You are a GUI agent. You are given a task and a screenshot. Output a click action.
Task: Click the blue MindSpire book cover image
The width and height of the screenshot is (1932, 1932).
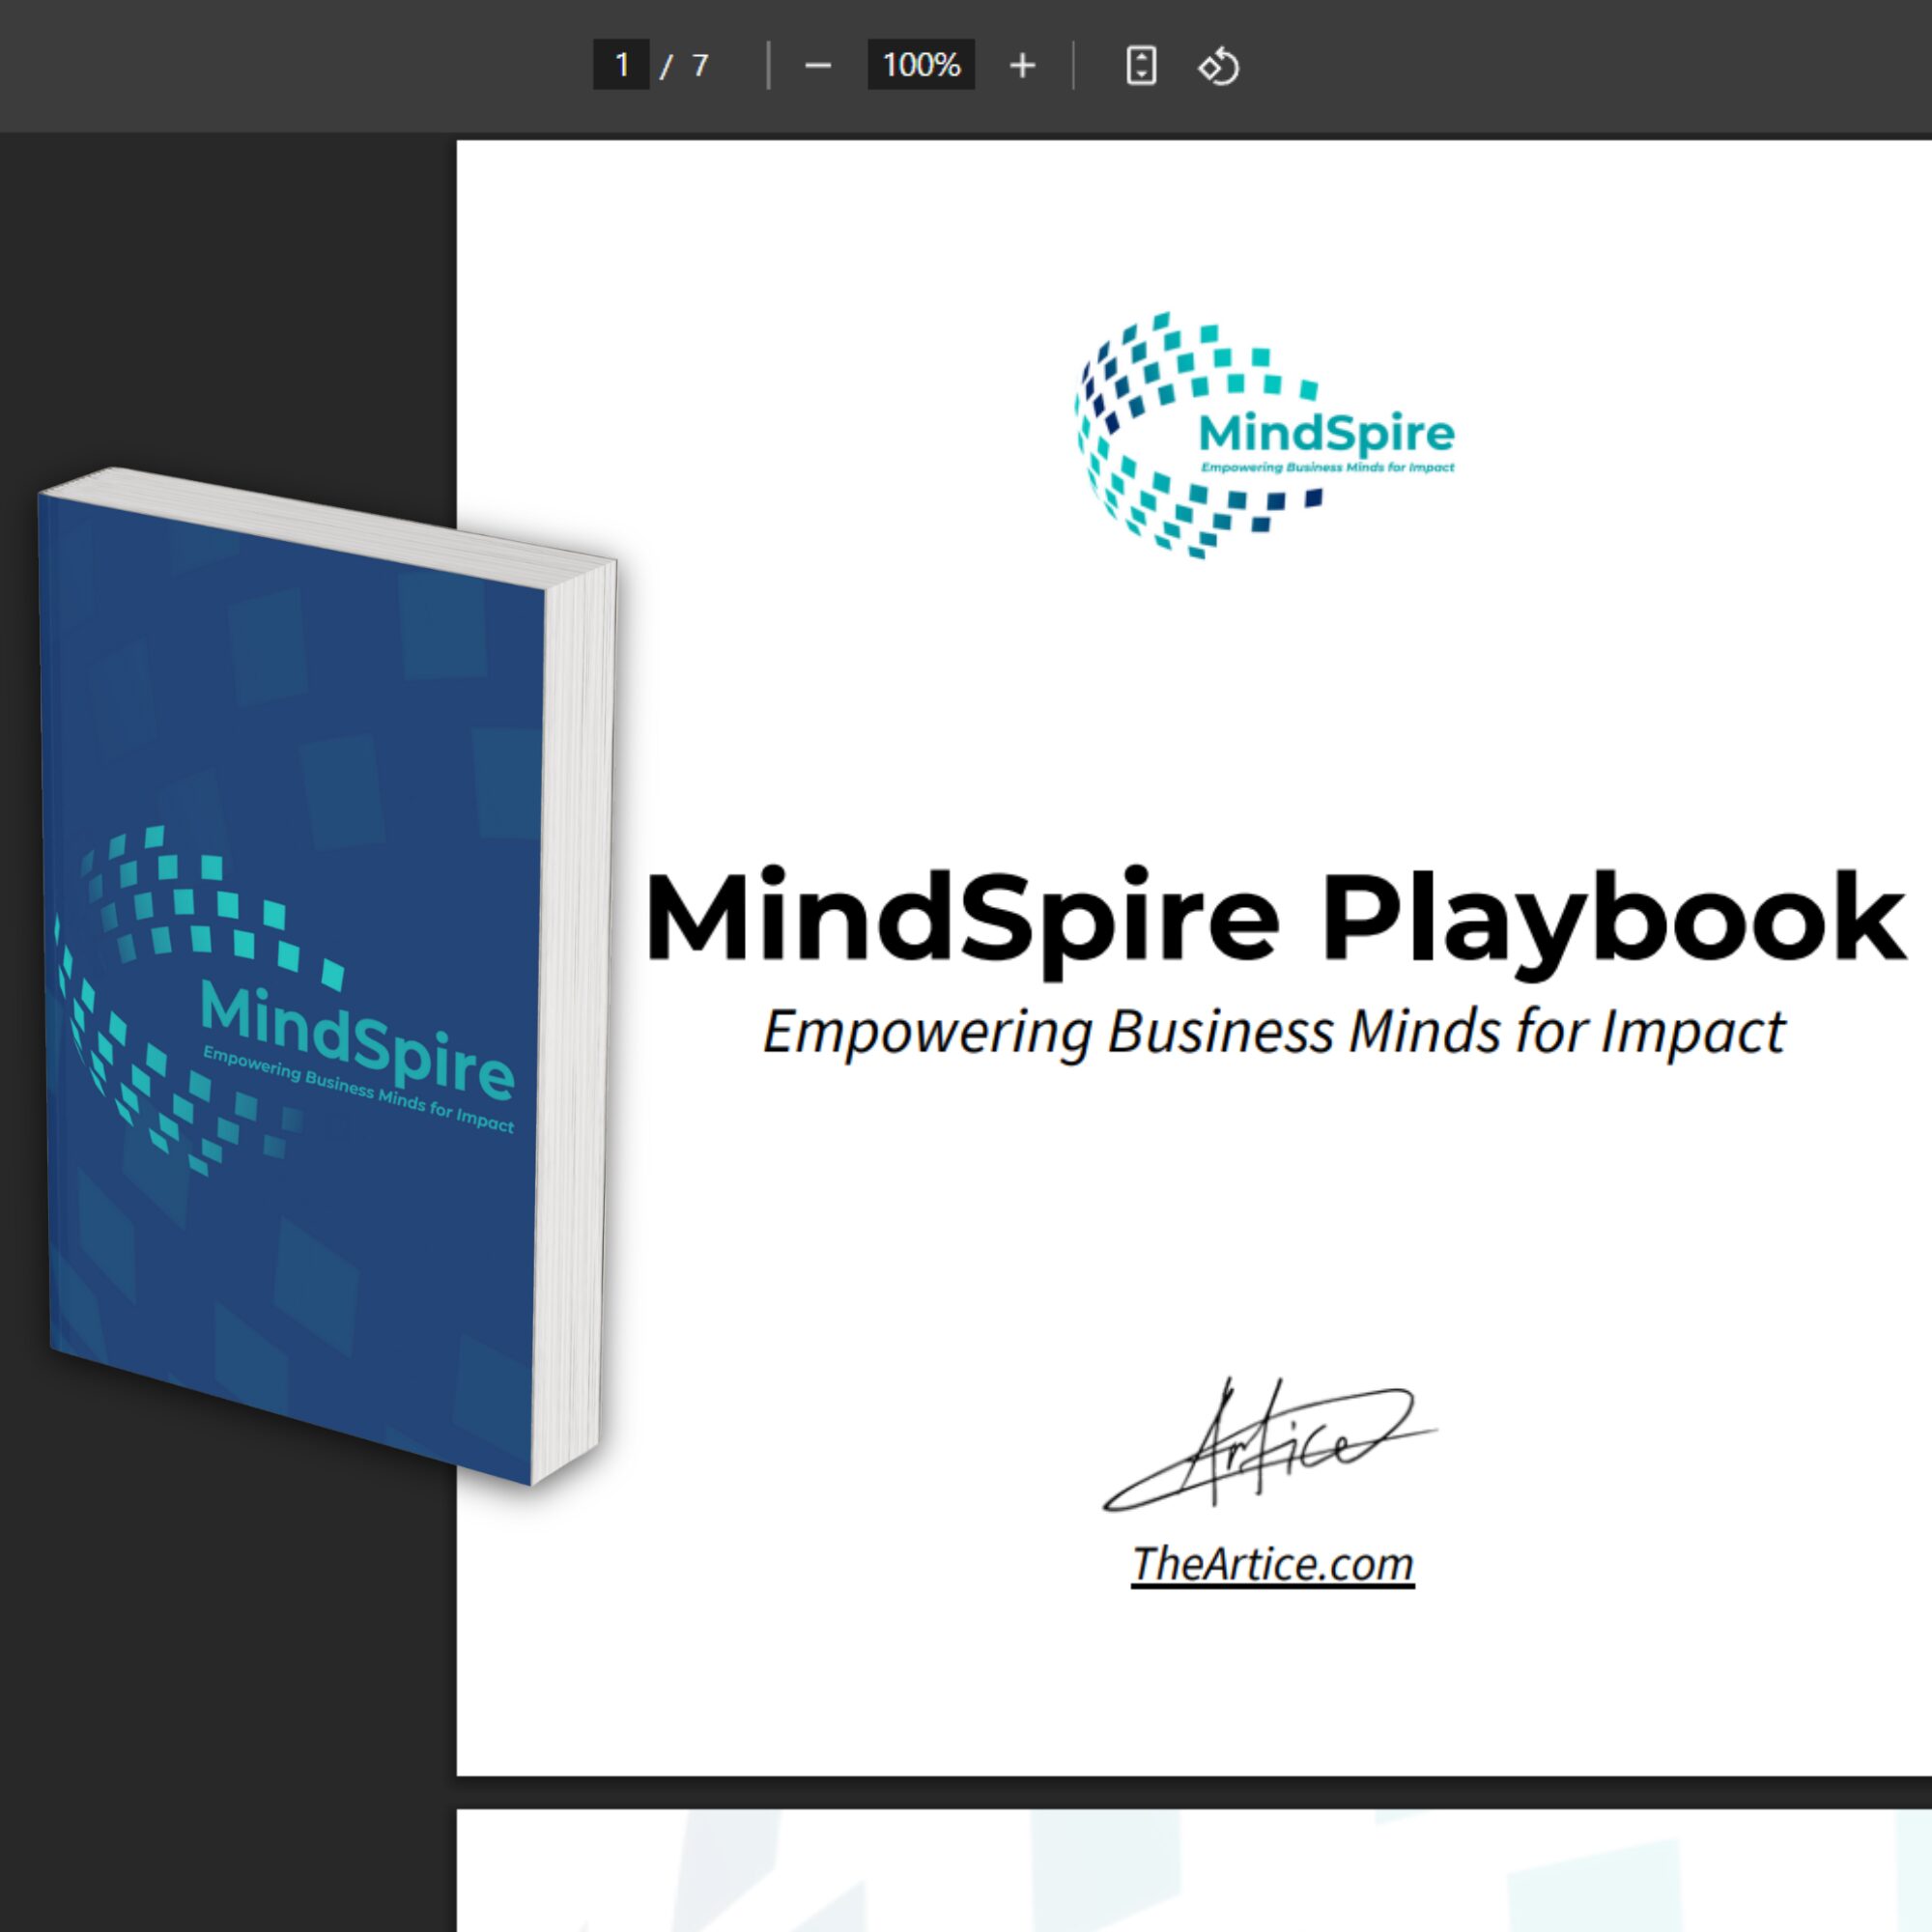328,975
